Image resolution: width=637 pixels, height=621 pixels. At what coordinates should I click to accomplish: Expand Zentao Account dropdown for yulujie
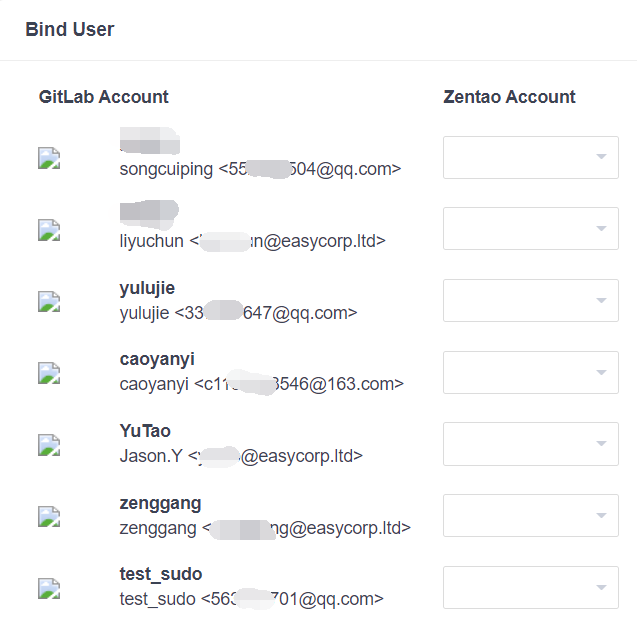530,300
